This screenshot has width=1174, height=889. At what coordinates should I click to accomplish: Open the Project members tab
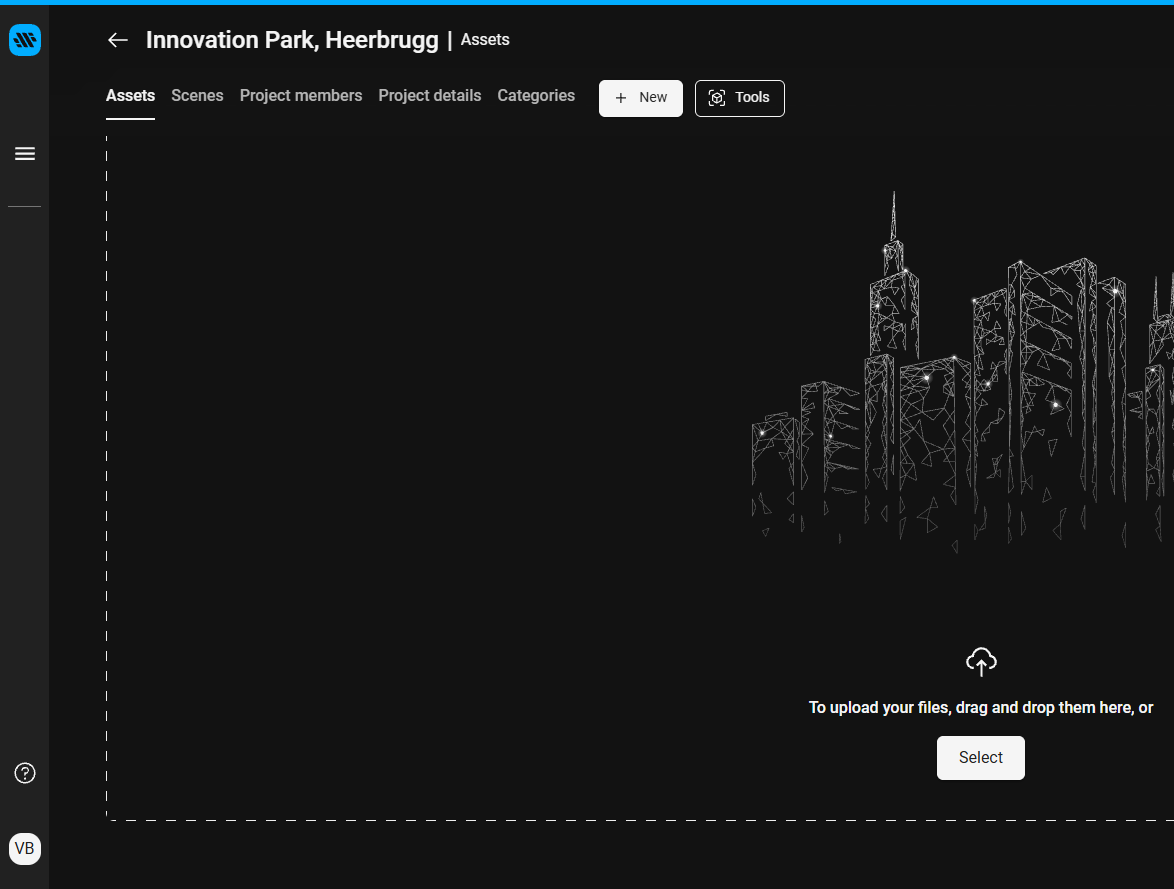301,96
